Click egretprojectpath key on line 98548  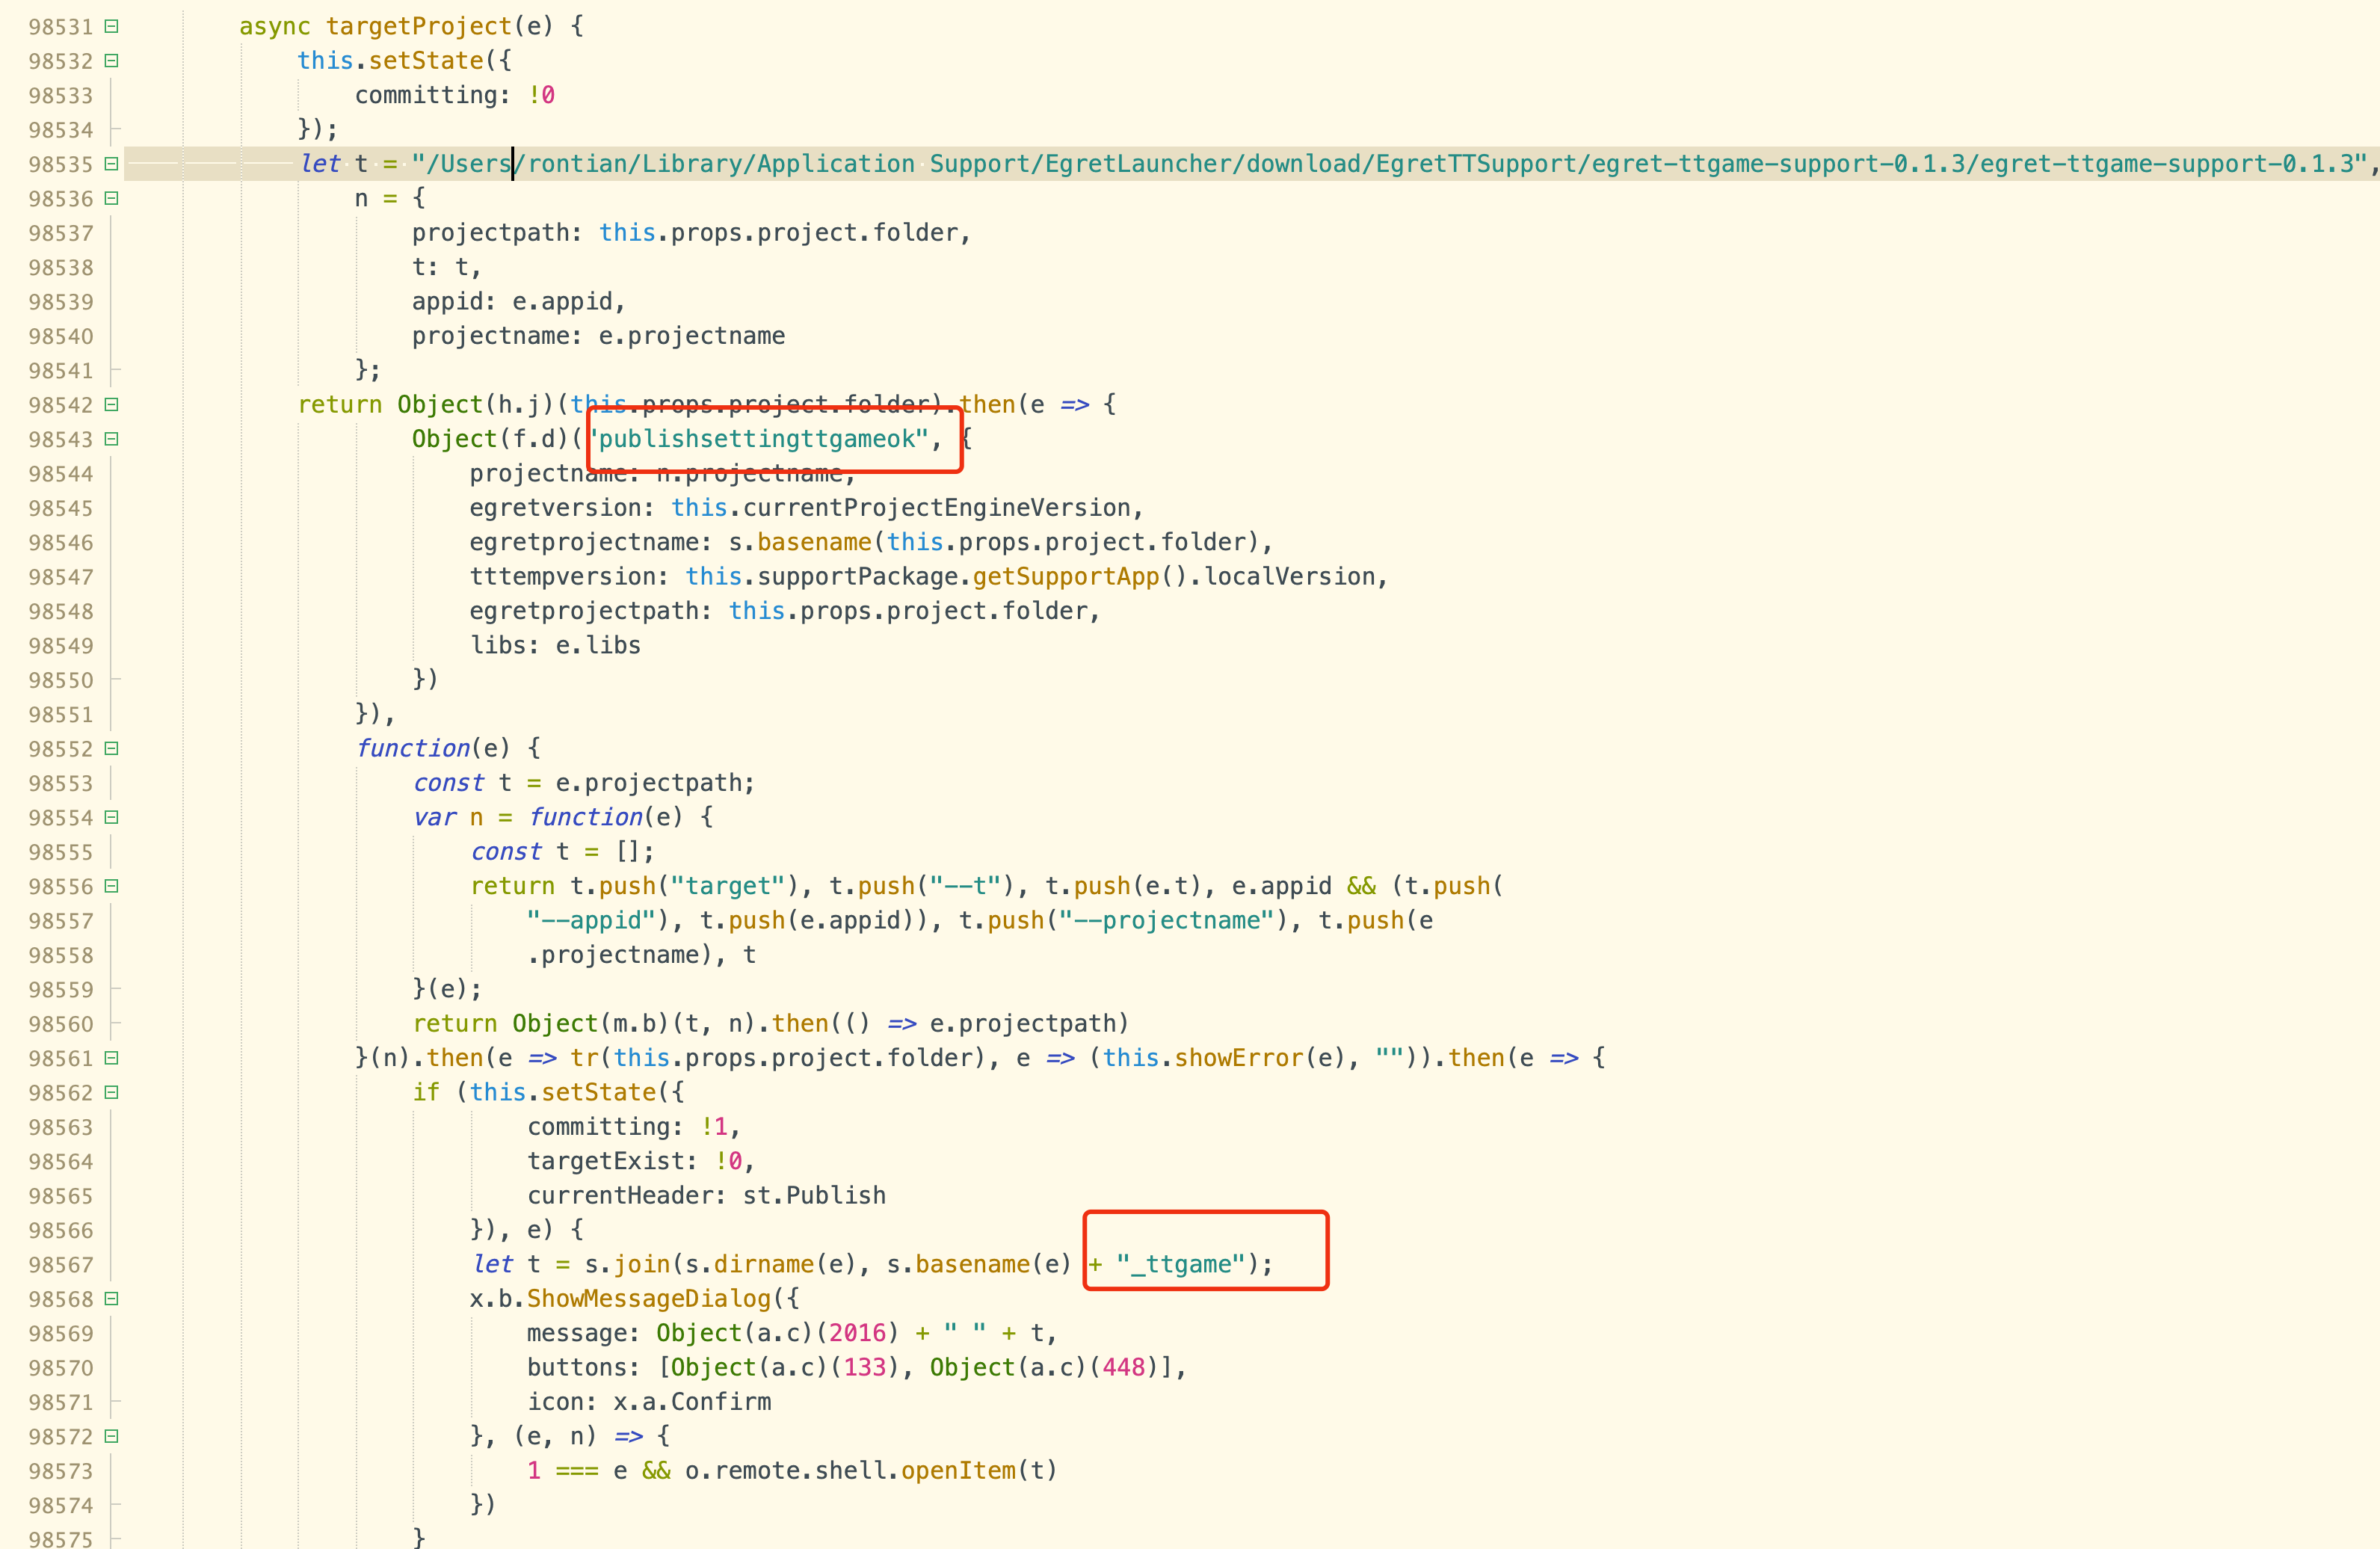[x=584, y=611]
